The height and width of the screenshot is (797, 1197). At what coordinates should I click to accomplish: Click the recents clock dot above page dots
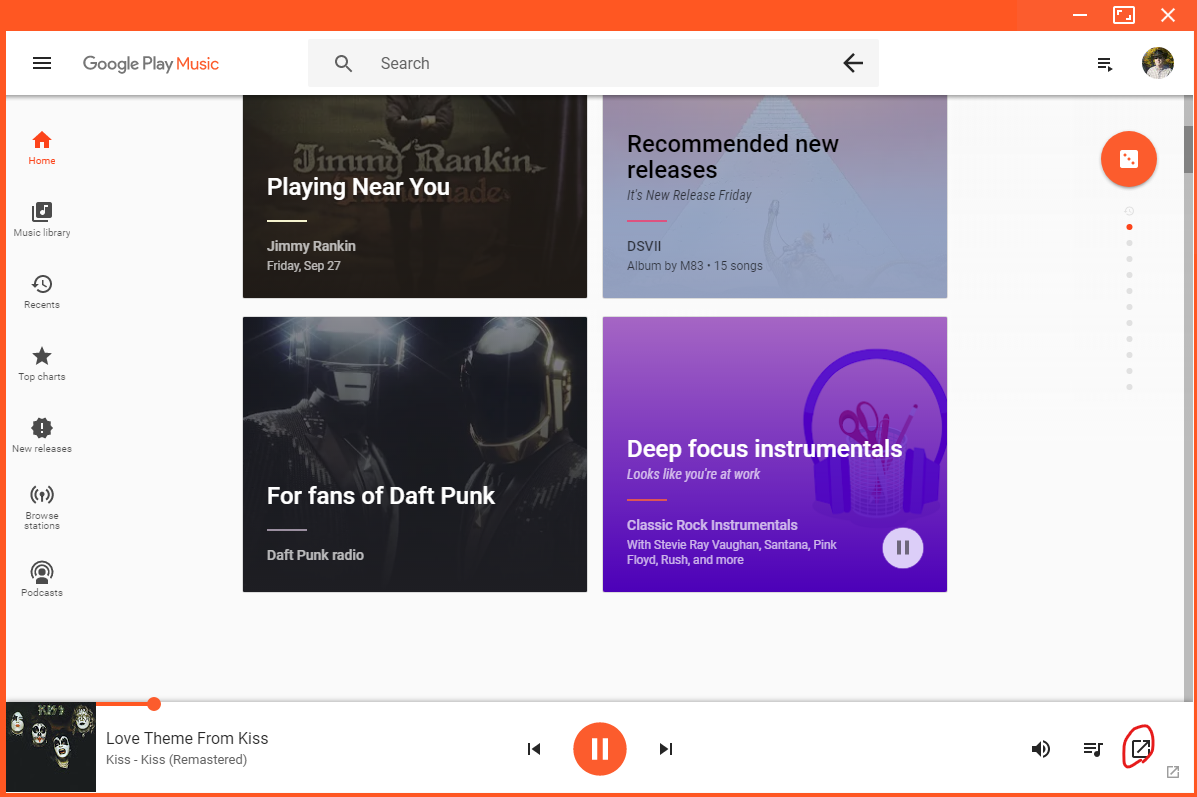1129,211
